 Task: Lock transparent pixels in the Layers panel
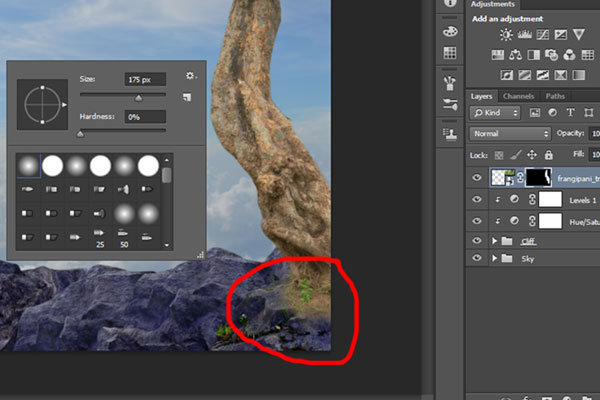(497, 154)
